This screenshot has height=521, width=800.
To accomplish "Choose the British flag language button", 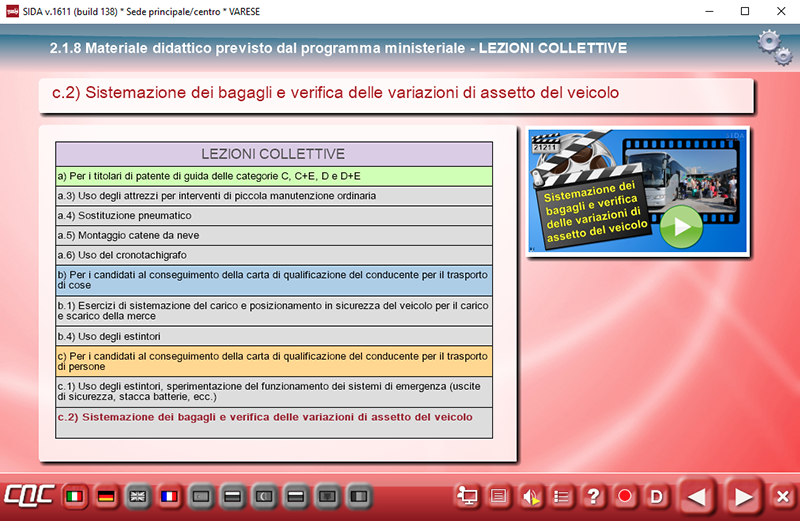I will (137, 495).
